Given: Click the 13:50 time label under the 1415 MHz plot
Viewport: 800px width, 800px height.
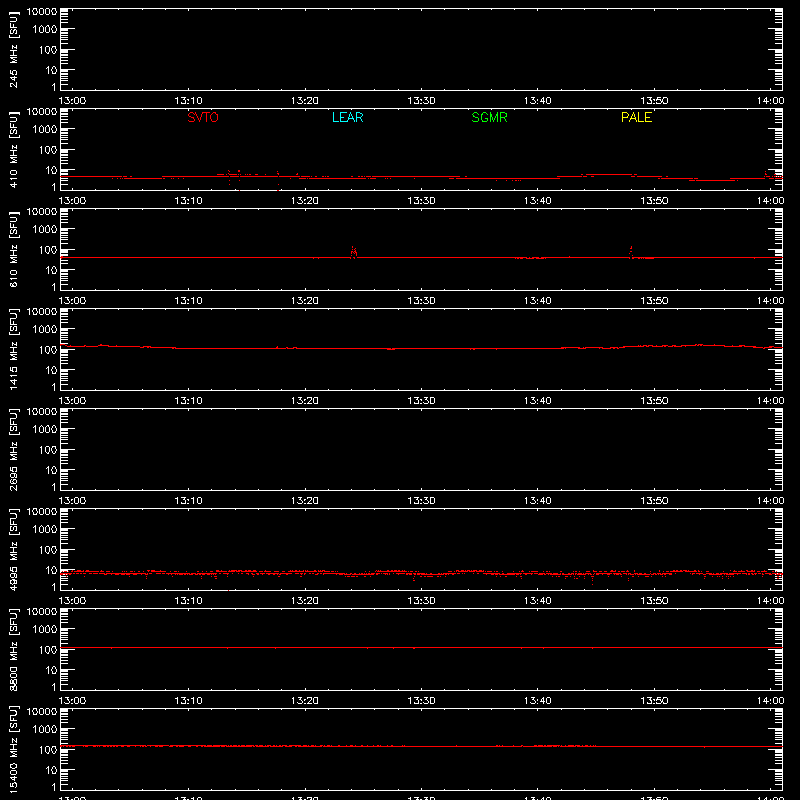Looking at the screenshot, I should coord(654,401).
